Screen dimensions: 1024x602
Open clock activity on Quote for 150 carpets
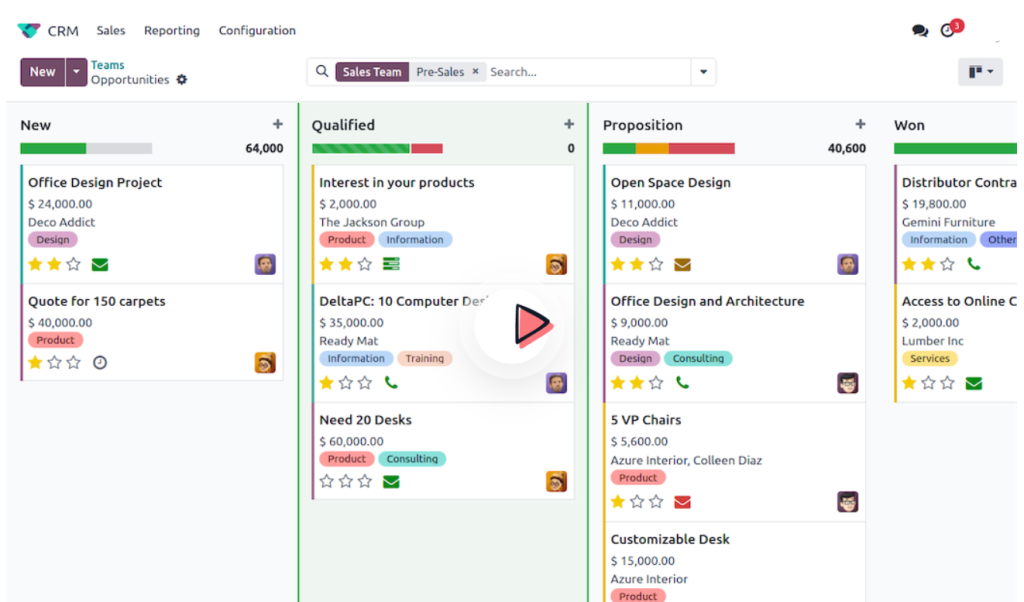pos(100,362)
